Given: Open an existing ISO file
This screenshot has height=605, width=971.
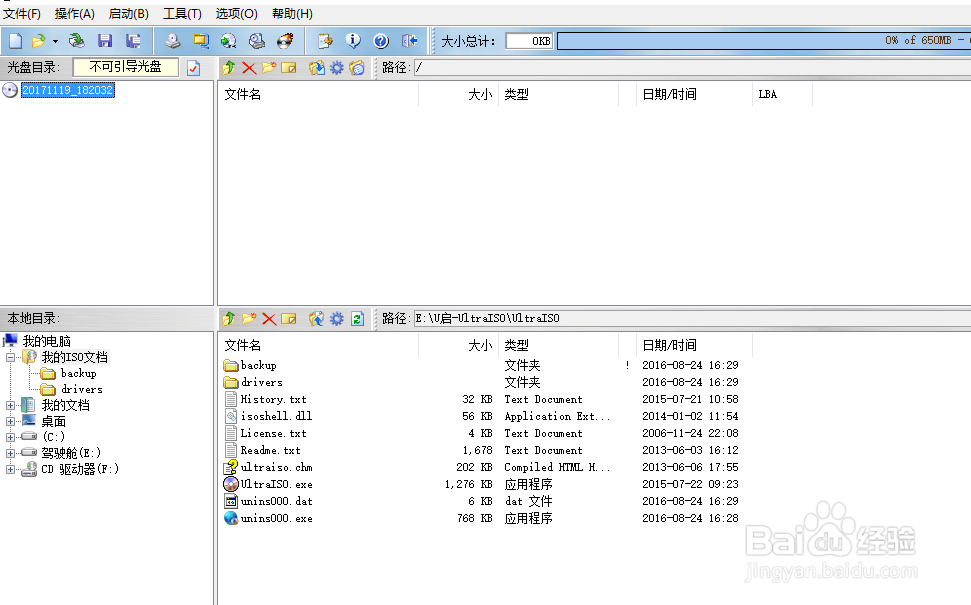Looking at the screenshot, I should coord(38,41).
